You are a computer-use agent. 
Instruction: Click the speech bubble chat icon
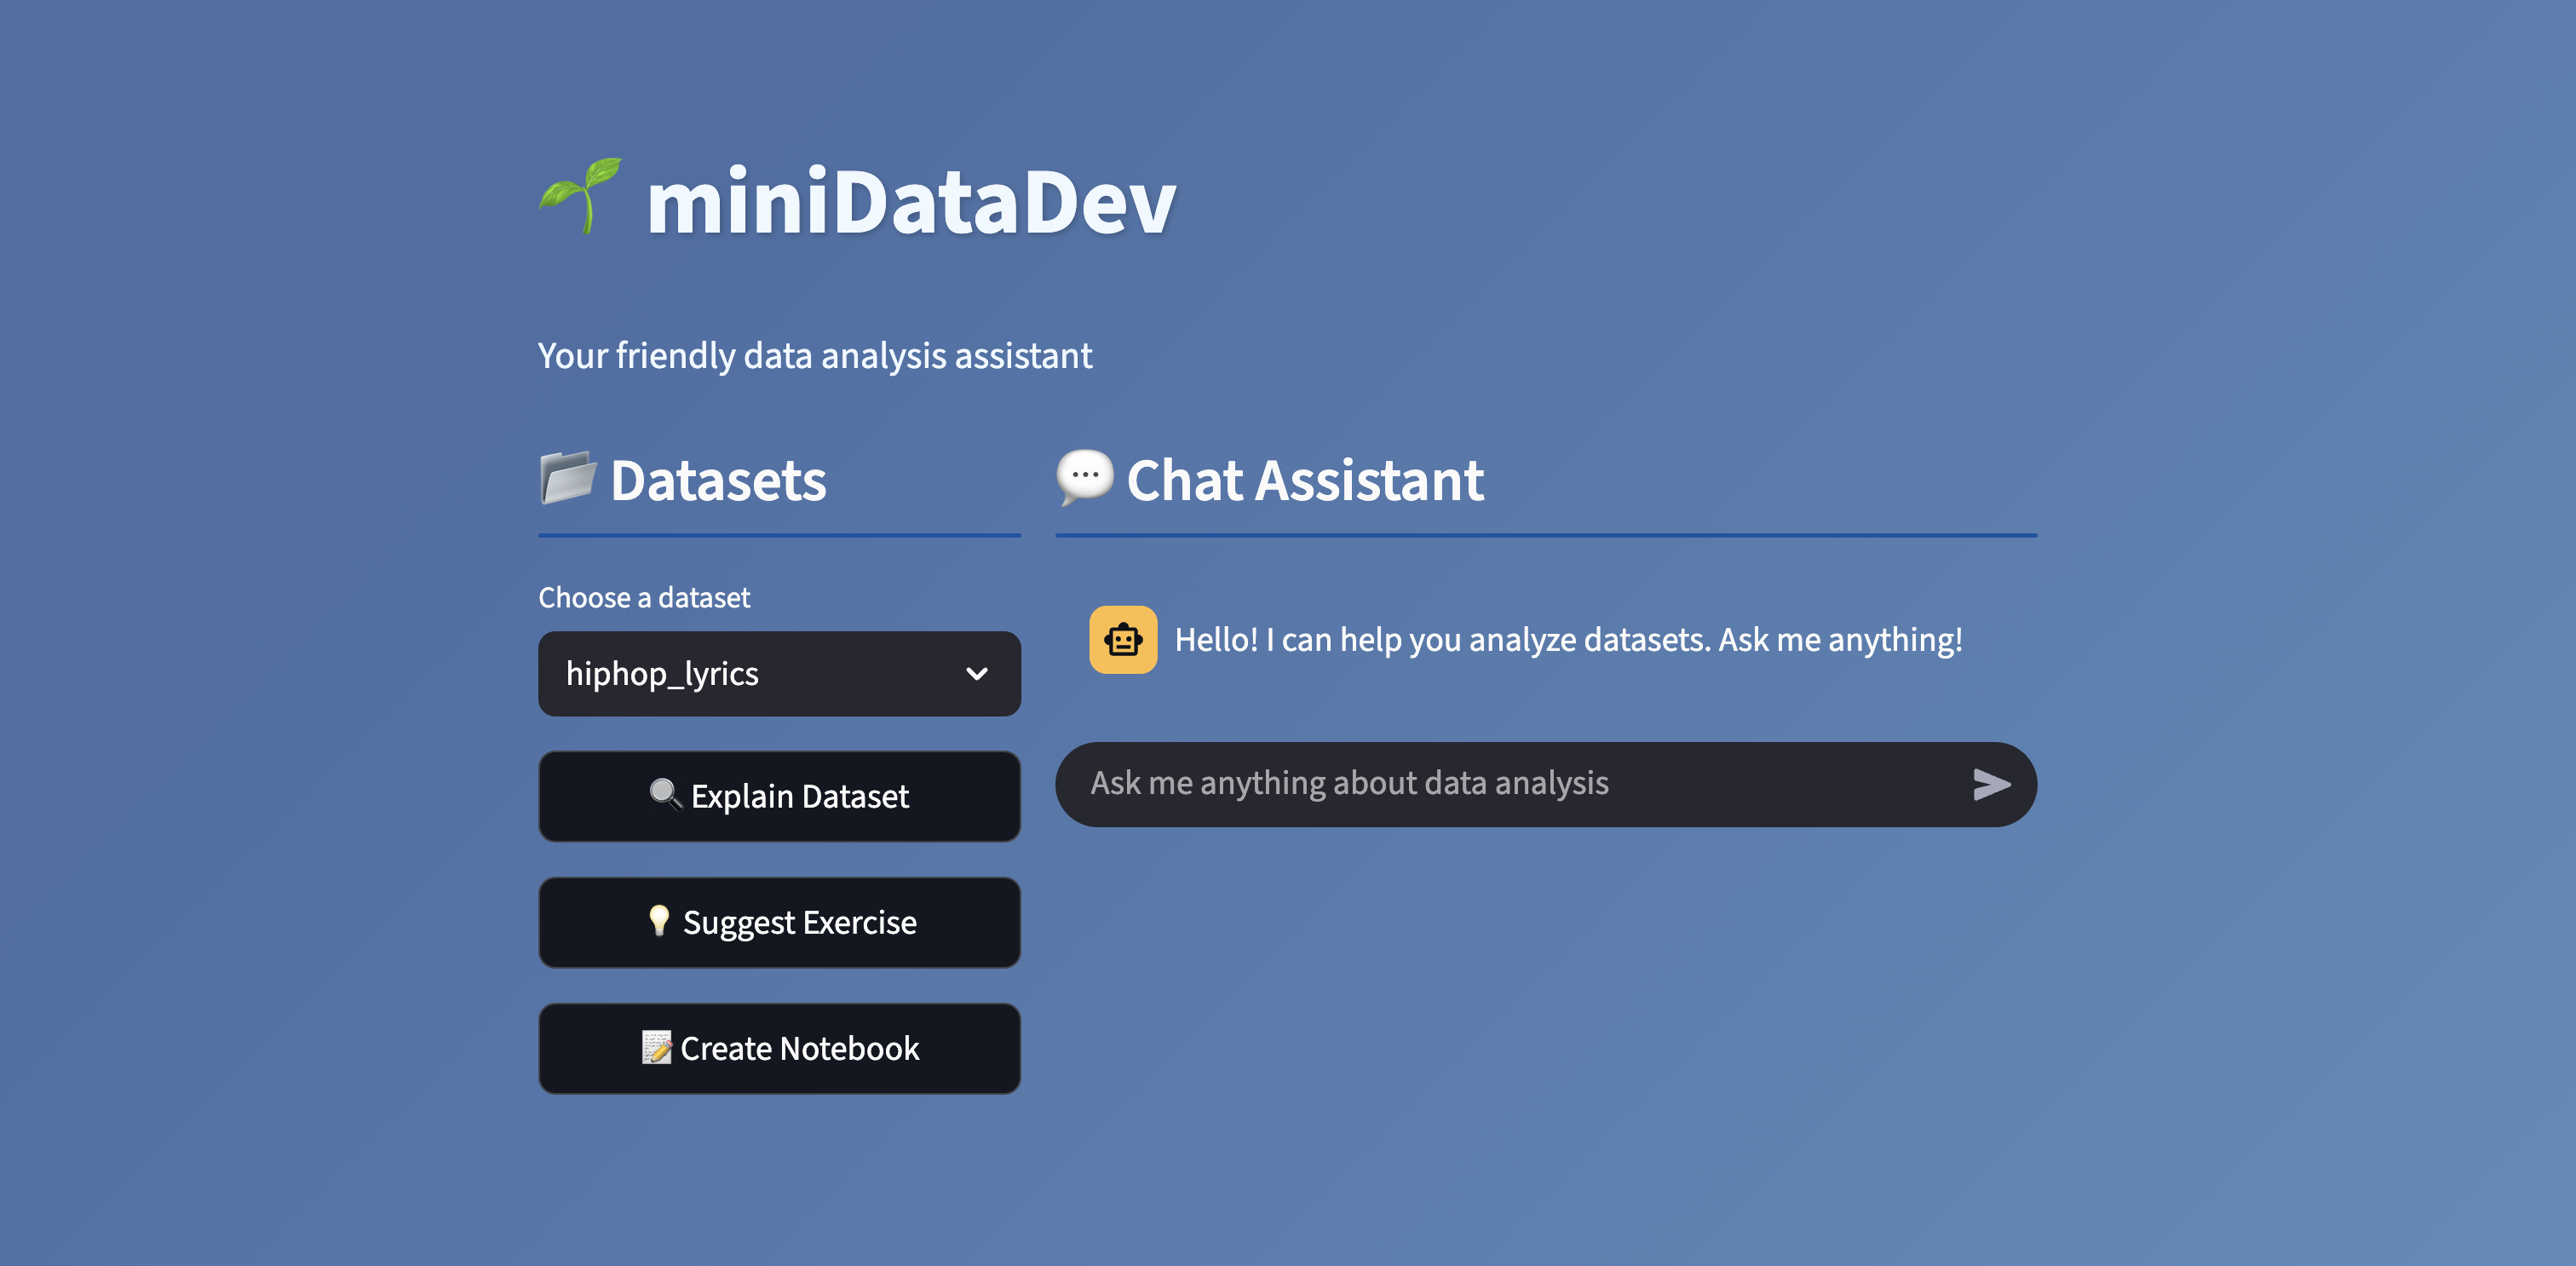1085,477
